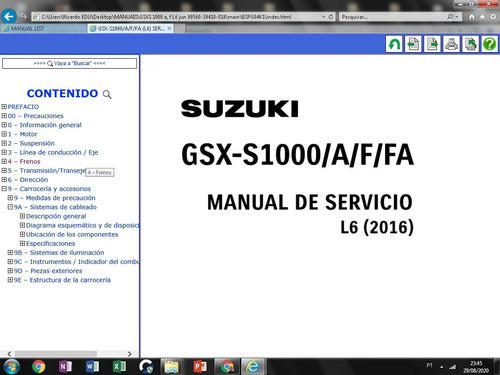Viewport: 500px width, 375px height.
Task: Open help with the green question mark
Action: pos(490,44)
